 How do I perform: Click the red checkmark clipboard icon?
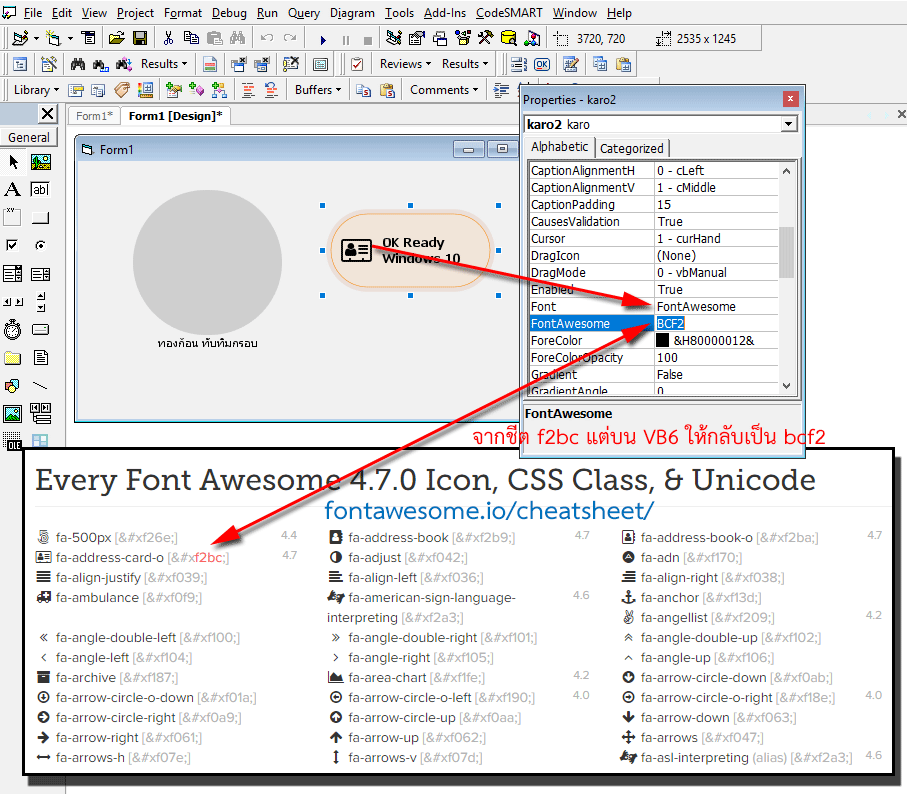(357, 64)
